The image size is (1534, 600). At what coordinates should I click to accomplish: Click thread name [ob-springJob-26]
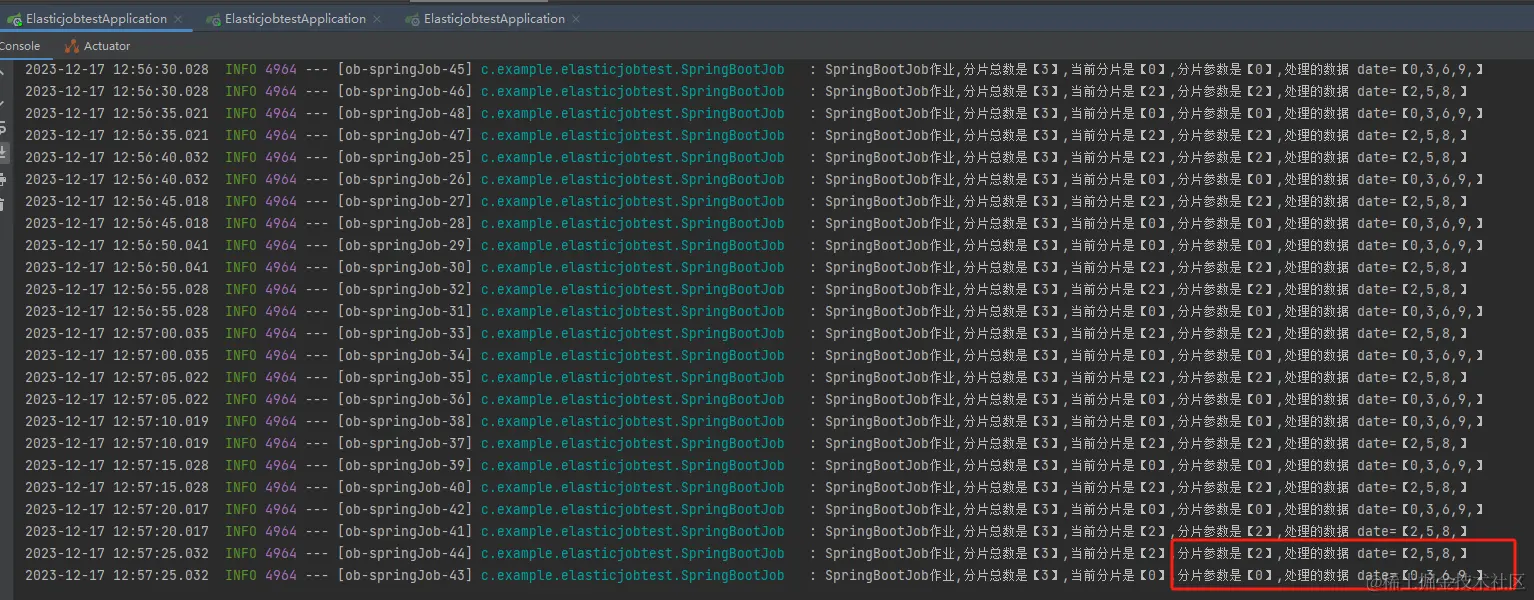click(405, 179)
